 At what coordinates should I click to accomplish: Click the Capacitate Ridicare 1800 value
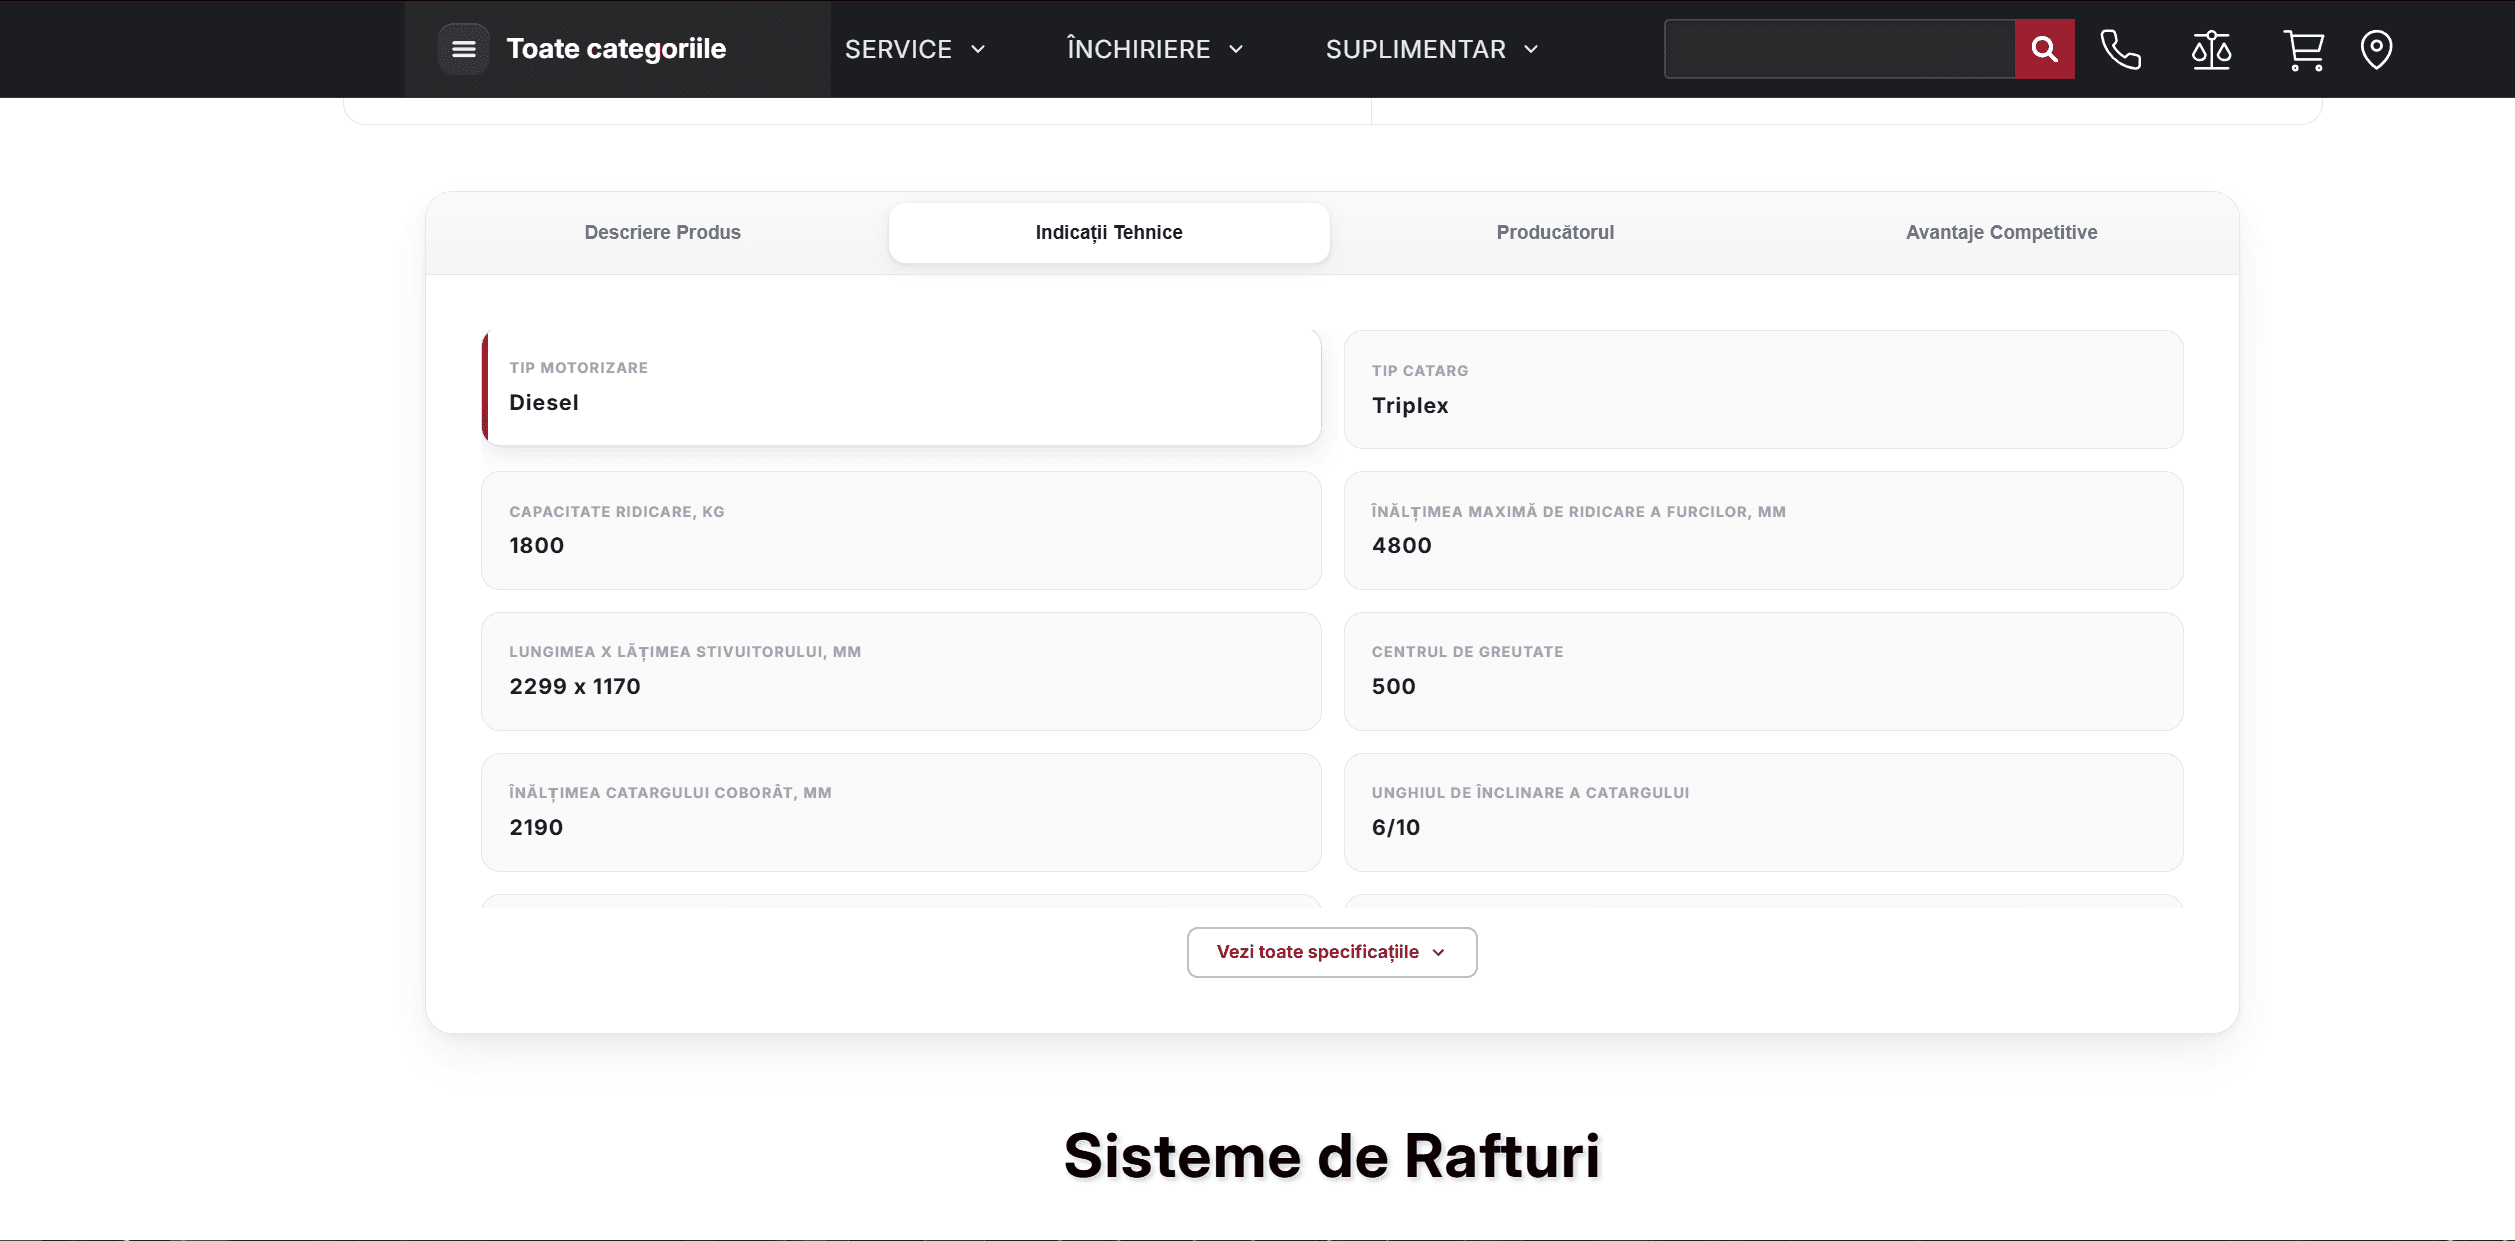click(x=536, y=545)
